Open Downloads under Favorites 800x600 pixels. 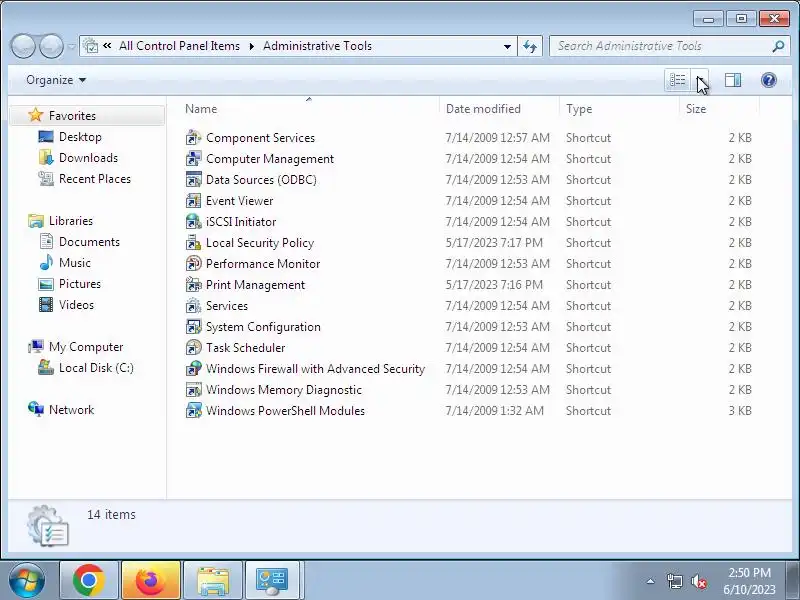(x=88, y=158)
